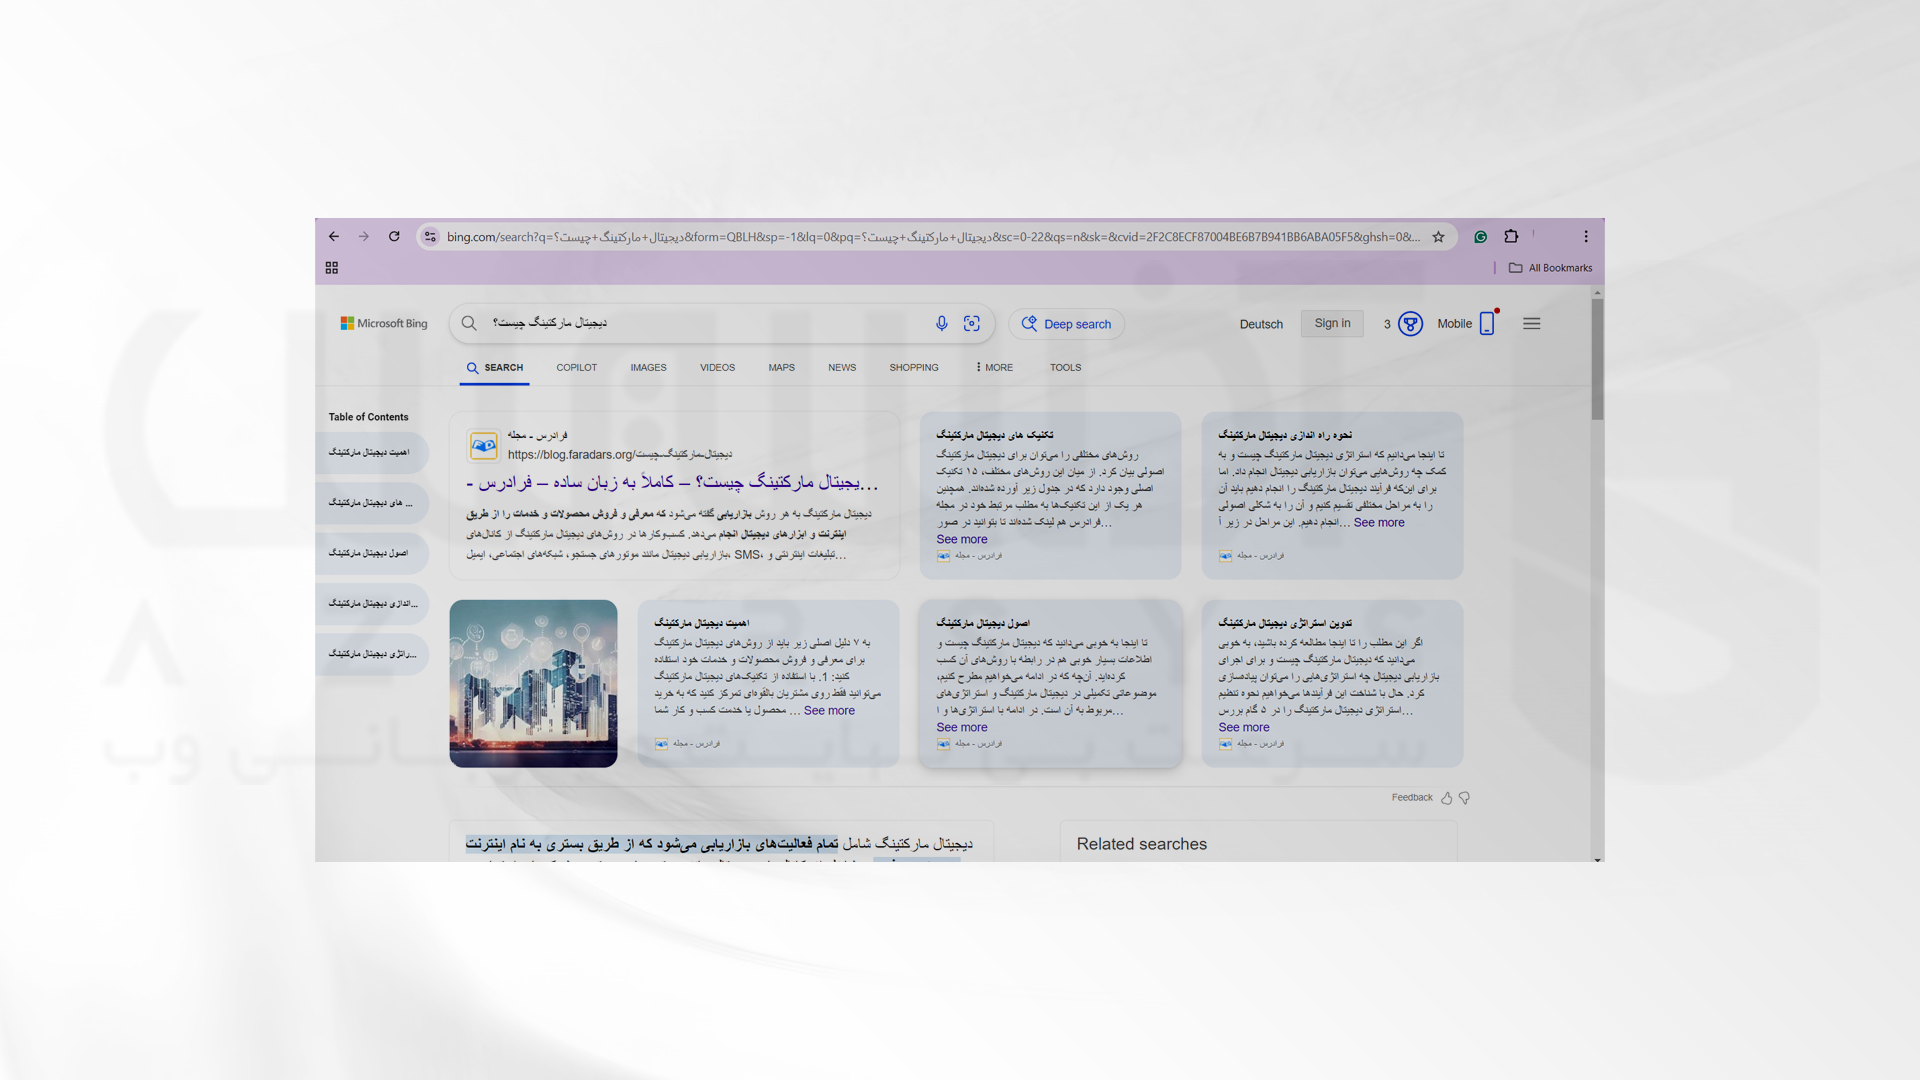Click the Deep search button

(1066, 324)
